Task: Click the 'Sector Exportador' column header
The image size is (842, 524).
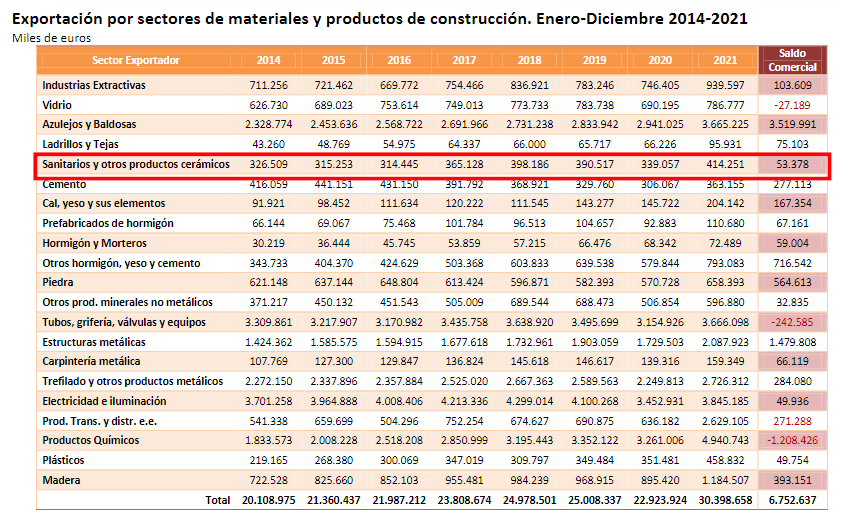Action: coord(135,60)
